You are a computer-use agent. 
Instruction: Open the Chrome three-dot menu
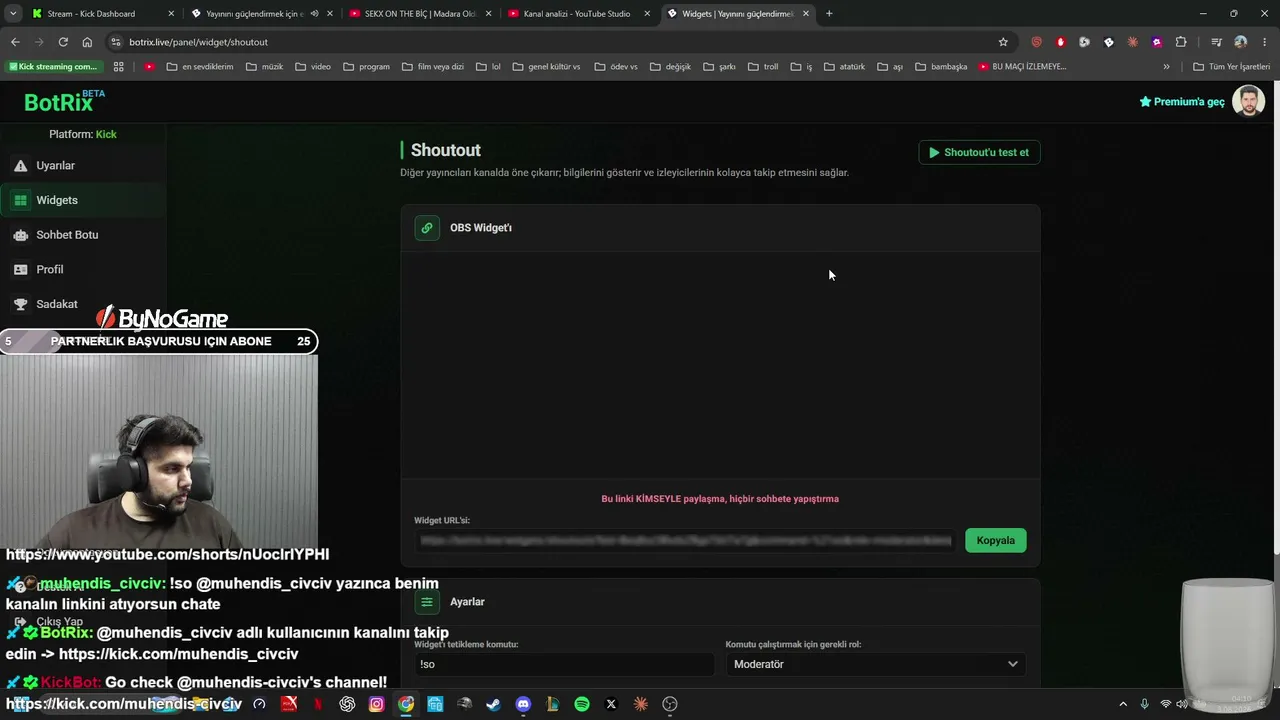click(x=1264, y=42)
